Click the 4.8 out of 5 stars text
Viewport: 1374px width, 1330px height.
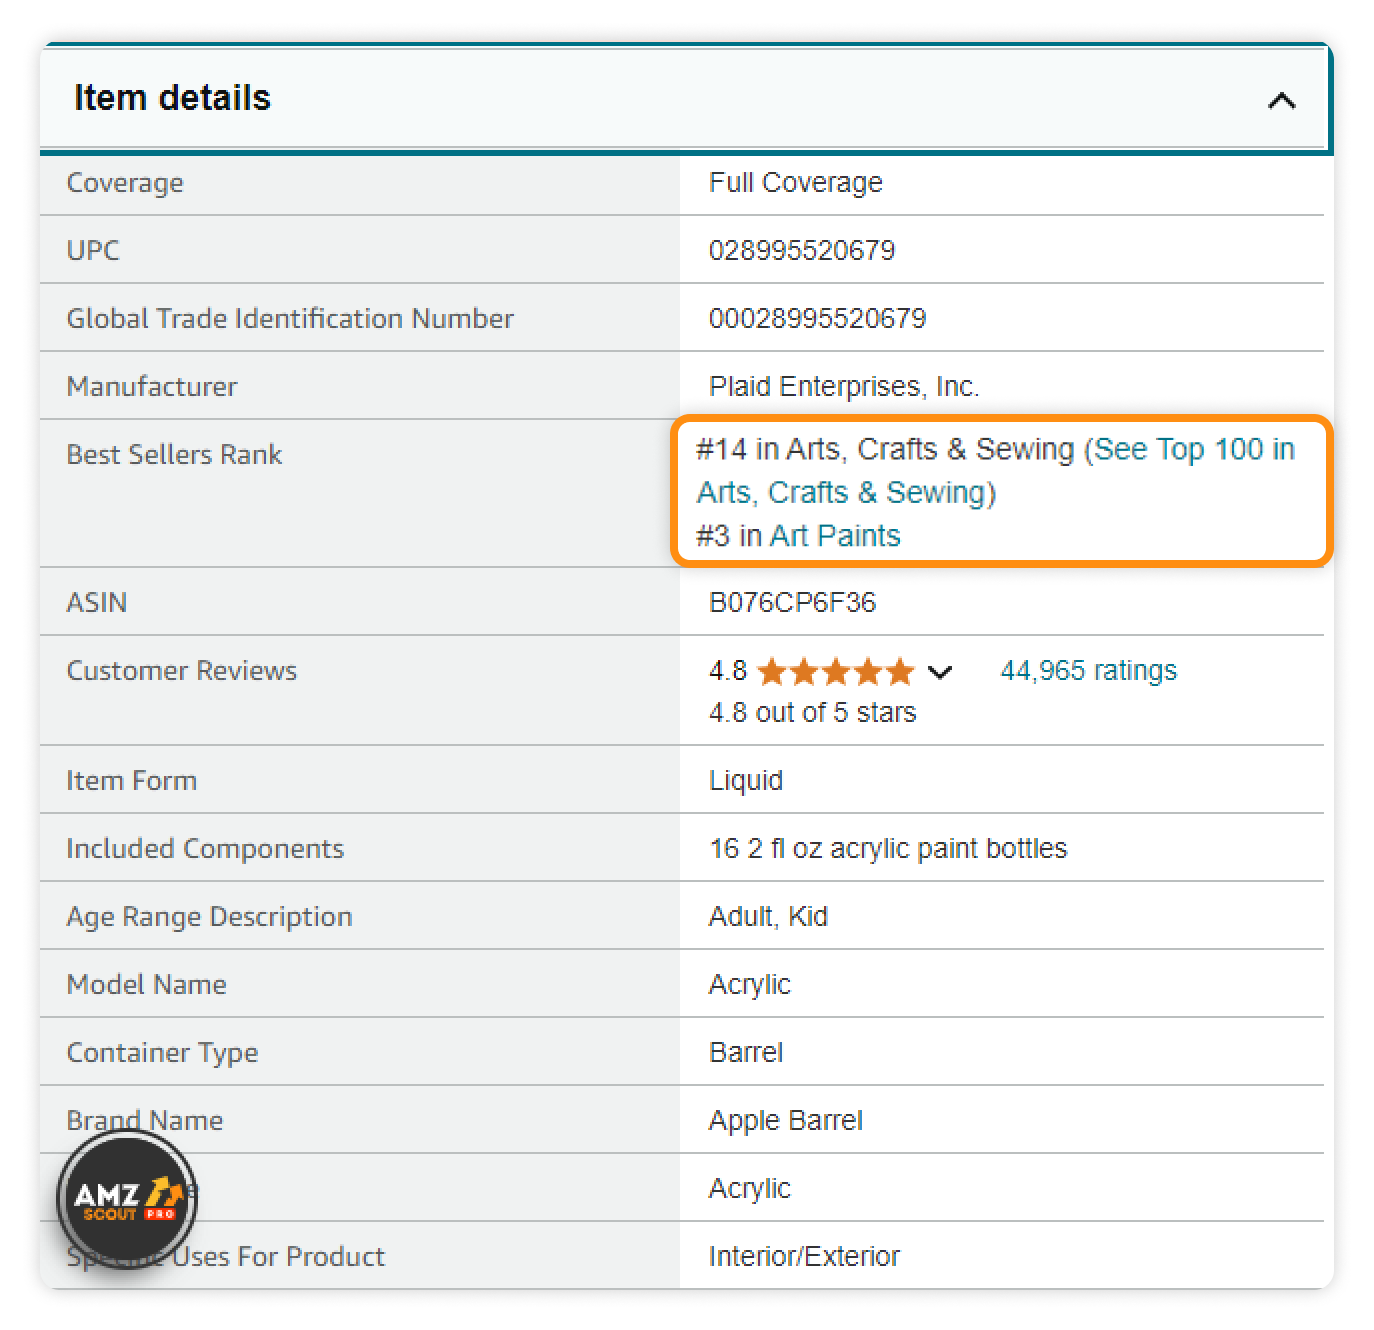[x=812, y=712]
